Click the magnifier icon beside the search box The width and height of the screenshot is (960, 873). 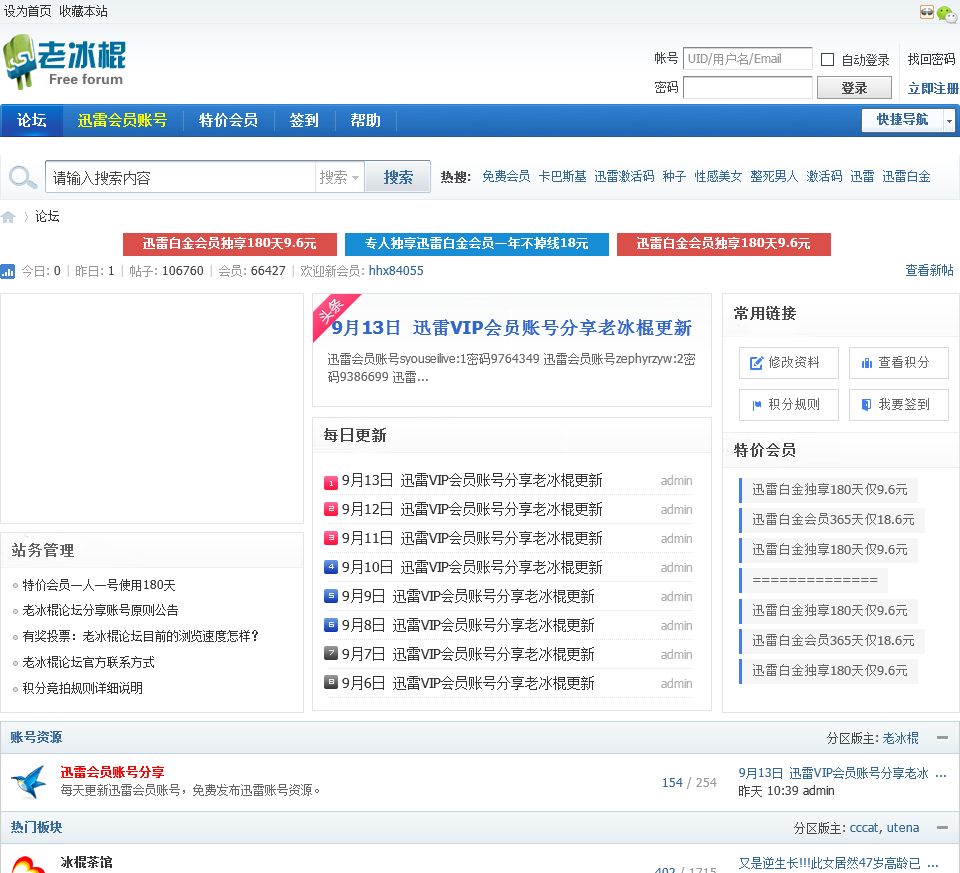23,178
